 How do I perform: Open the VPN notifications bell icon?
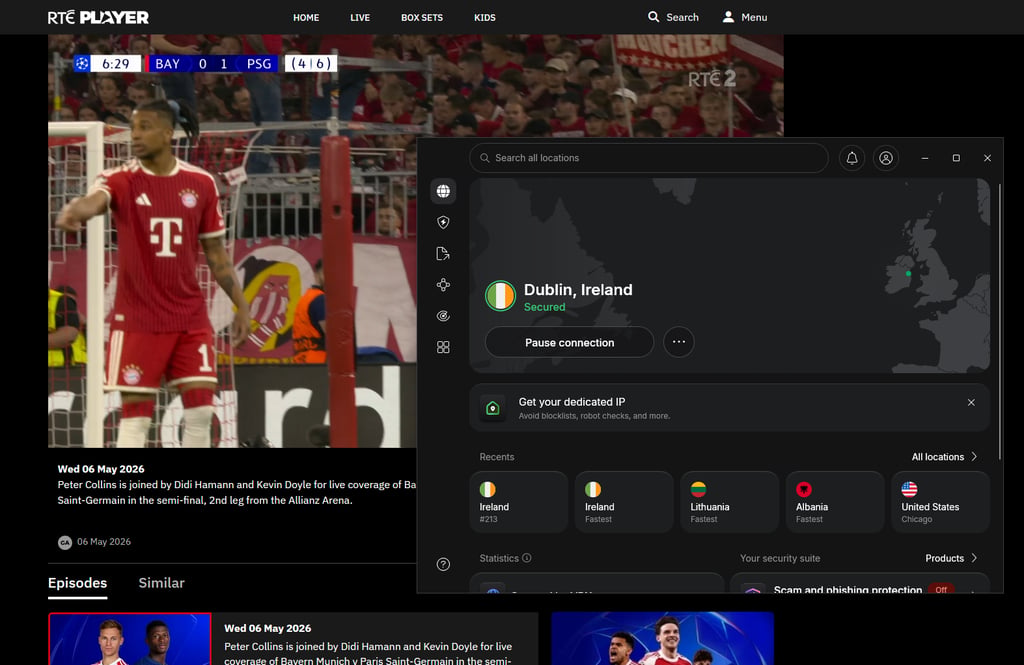click(852, 158)
